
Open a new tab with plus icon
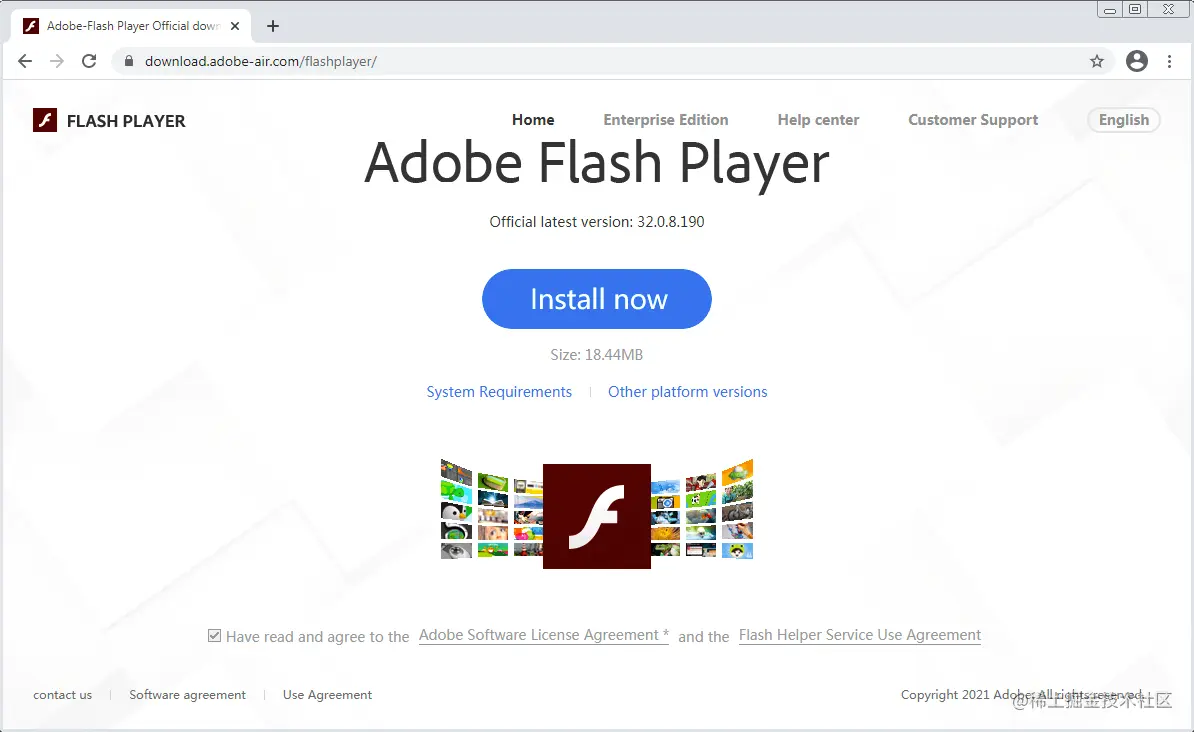click(x=273, y=26)
